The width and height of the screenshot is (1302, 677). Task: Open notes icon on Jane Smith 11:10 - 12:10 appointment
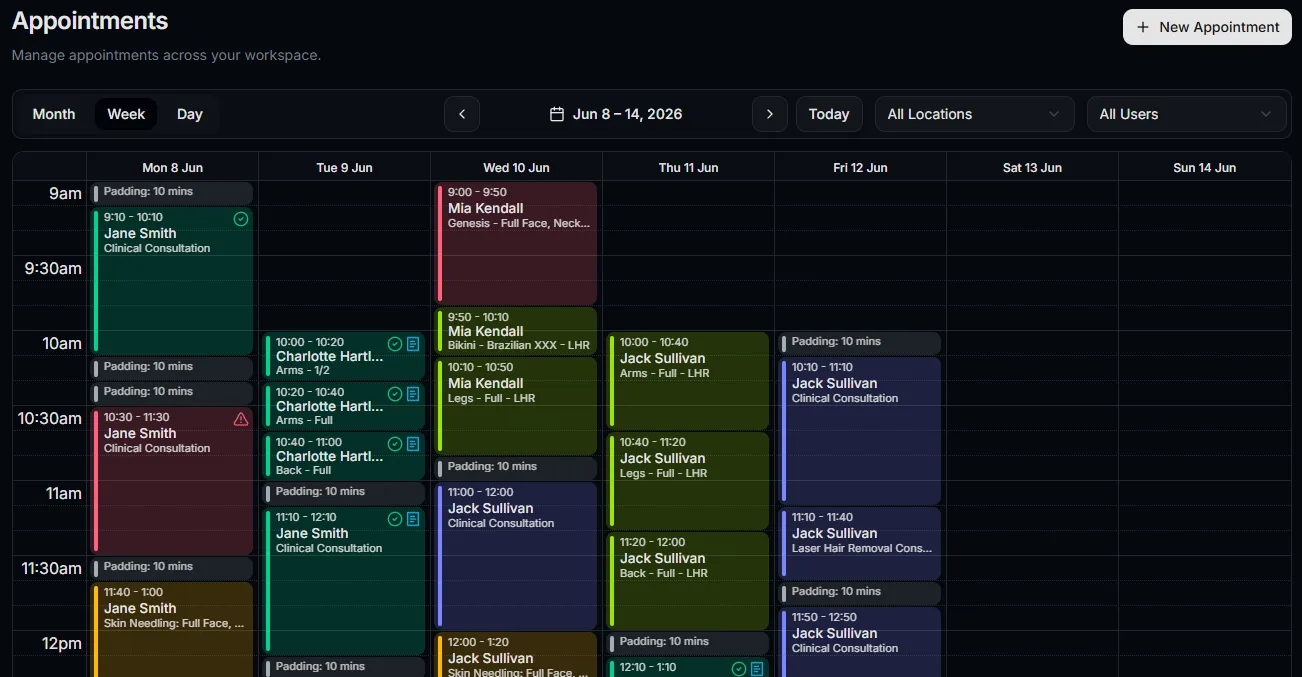tap(413, 519)
